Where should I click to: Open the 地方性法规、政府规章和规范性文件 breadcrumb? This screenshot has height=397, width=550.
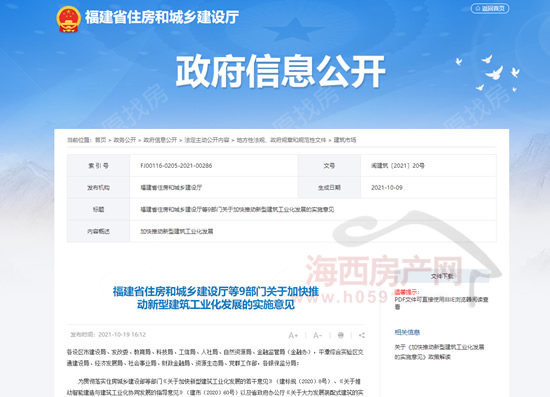click(281, 140)
